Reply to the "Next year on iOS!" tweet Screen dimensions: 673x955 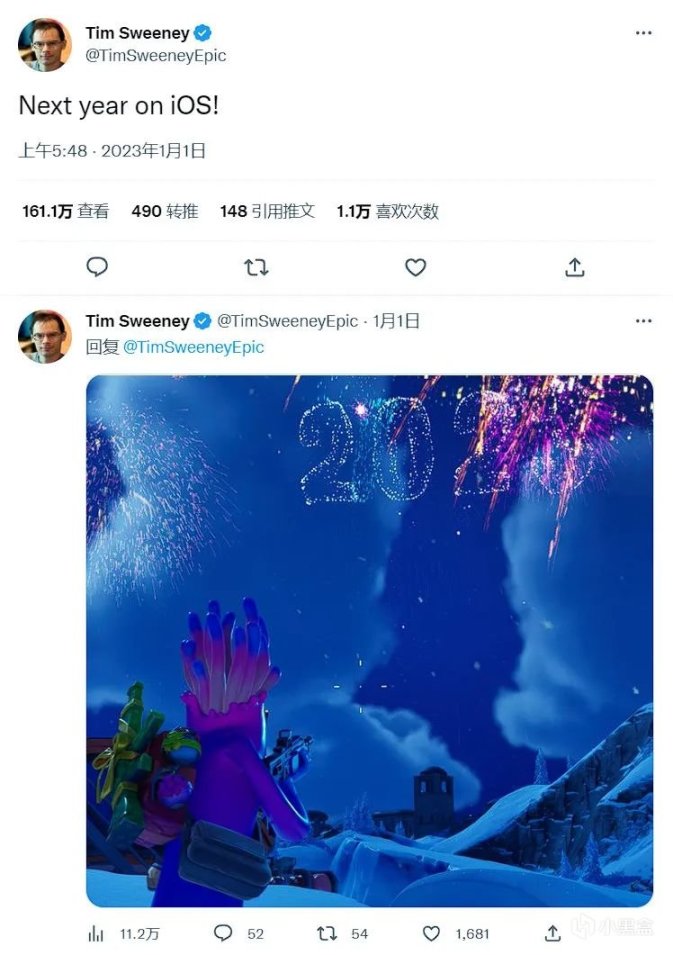(97, 267)
